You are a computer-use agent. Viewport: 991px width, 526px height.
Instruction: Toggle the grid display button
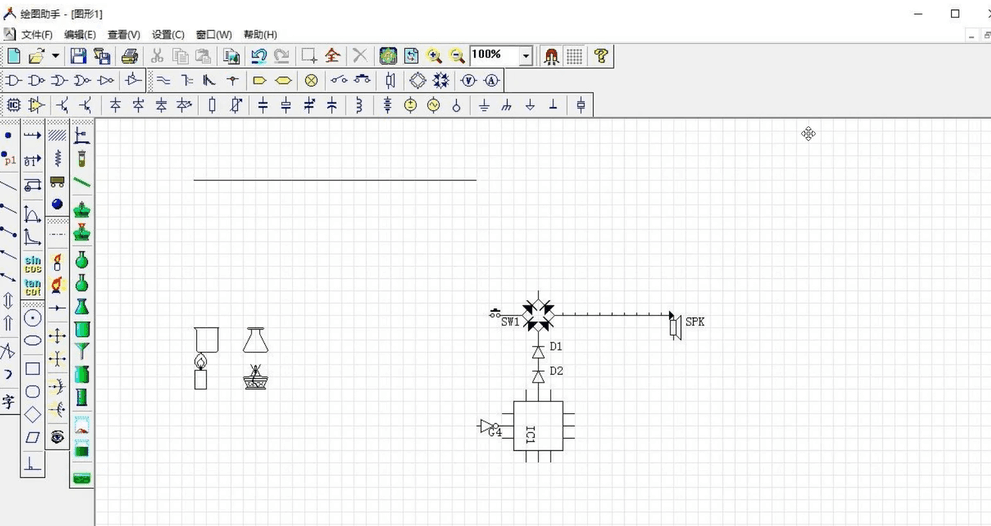point(574,56)
